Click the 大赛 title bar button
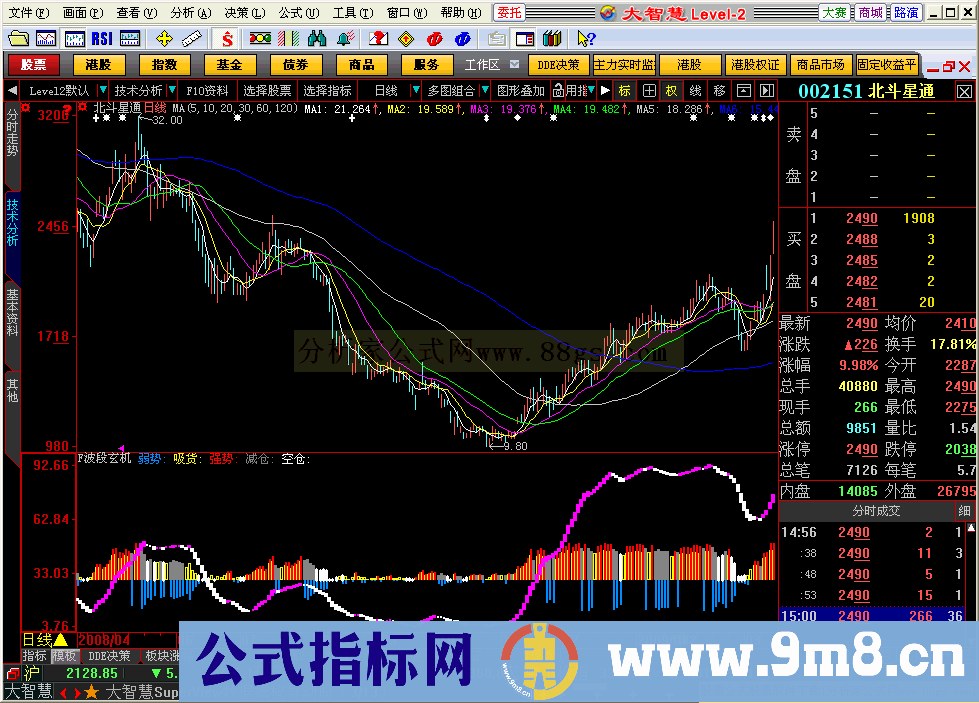Screen dimensions: 979x703 834,12
